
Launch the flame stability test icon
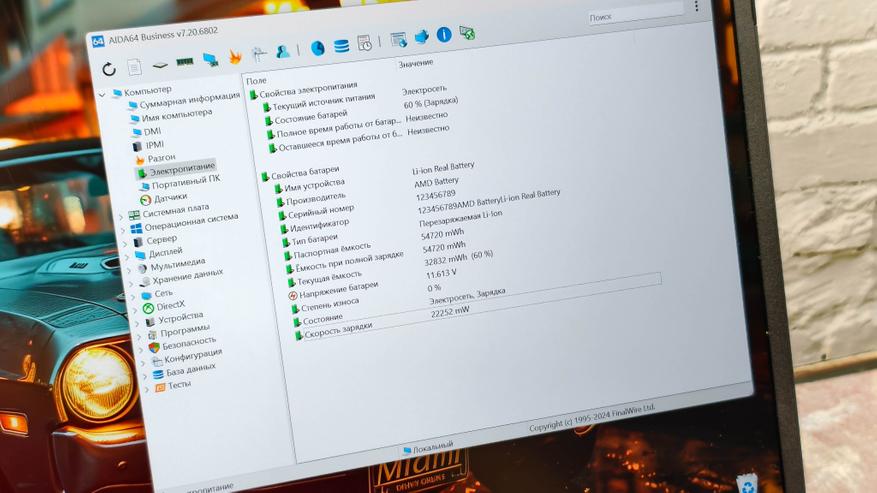coord(235,57)
